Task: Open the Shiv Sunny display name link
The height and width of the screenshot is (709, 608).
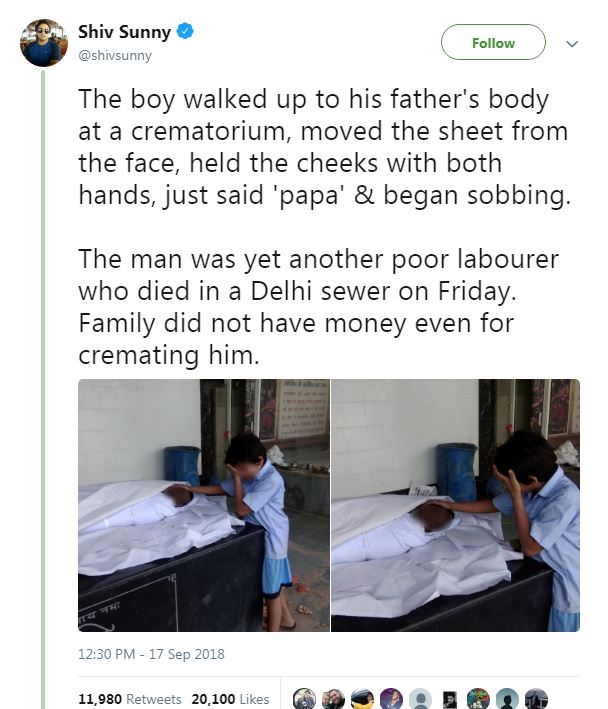Action: tap(124, 33)
